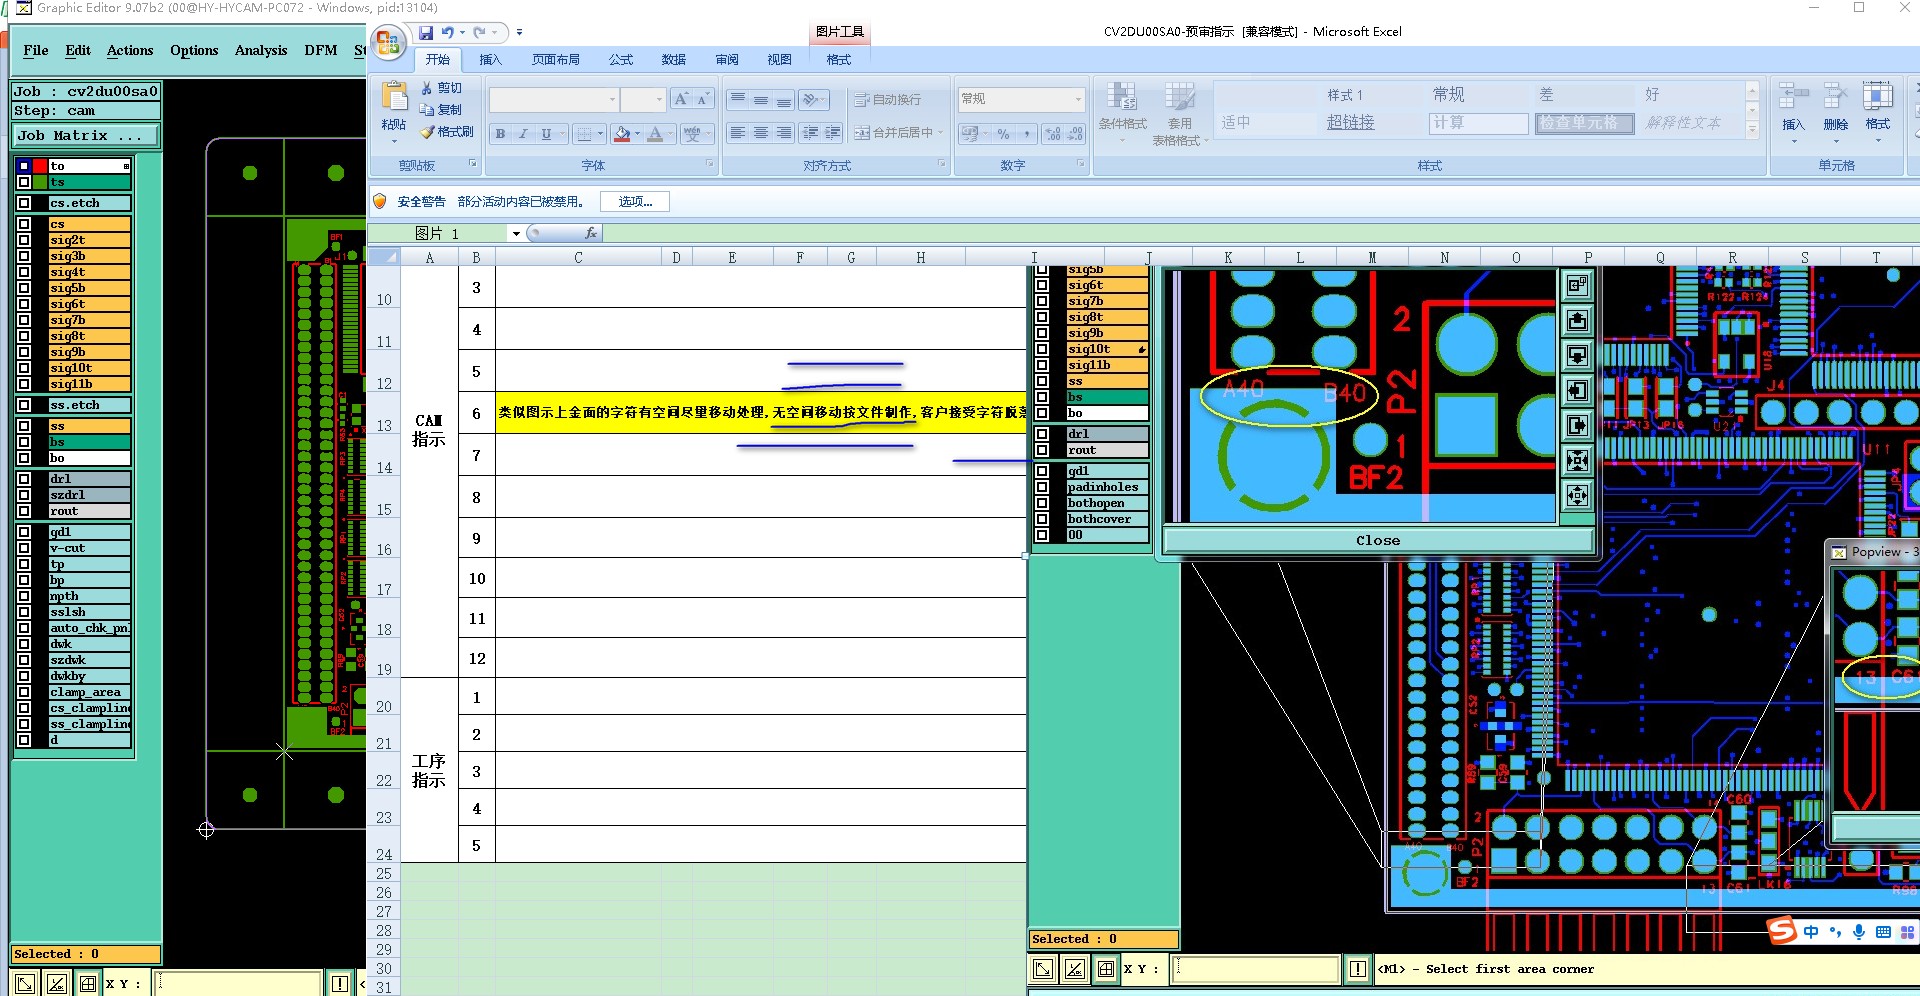1920x996 pixels.
Task: Open the DFM menu in Graphic Editor
Action: (x=321, y=51)
